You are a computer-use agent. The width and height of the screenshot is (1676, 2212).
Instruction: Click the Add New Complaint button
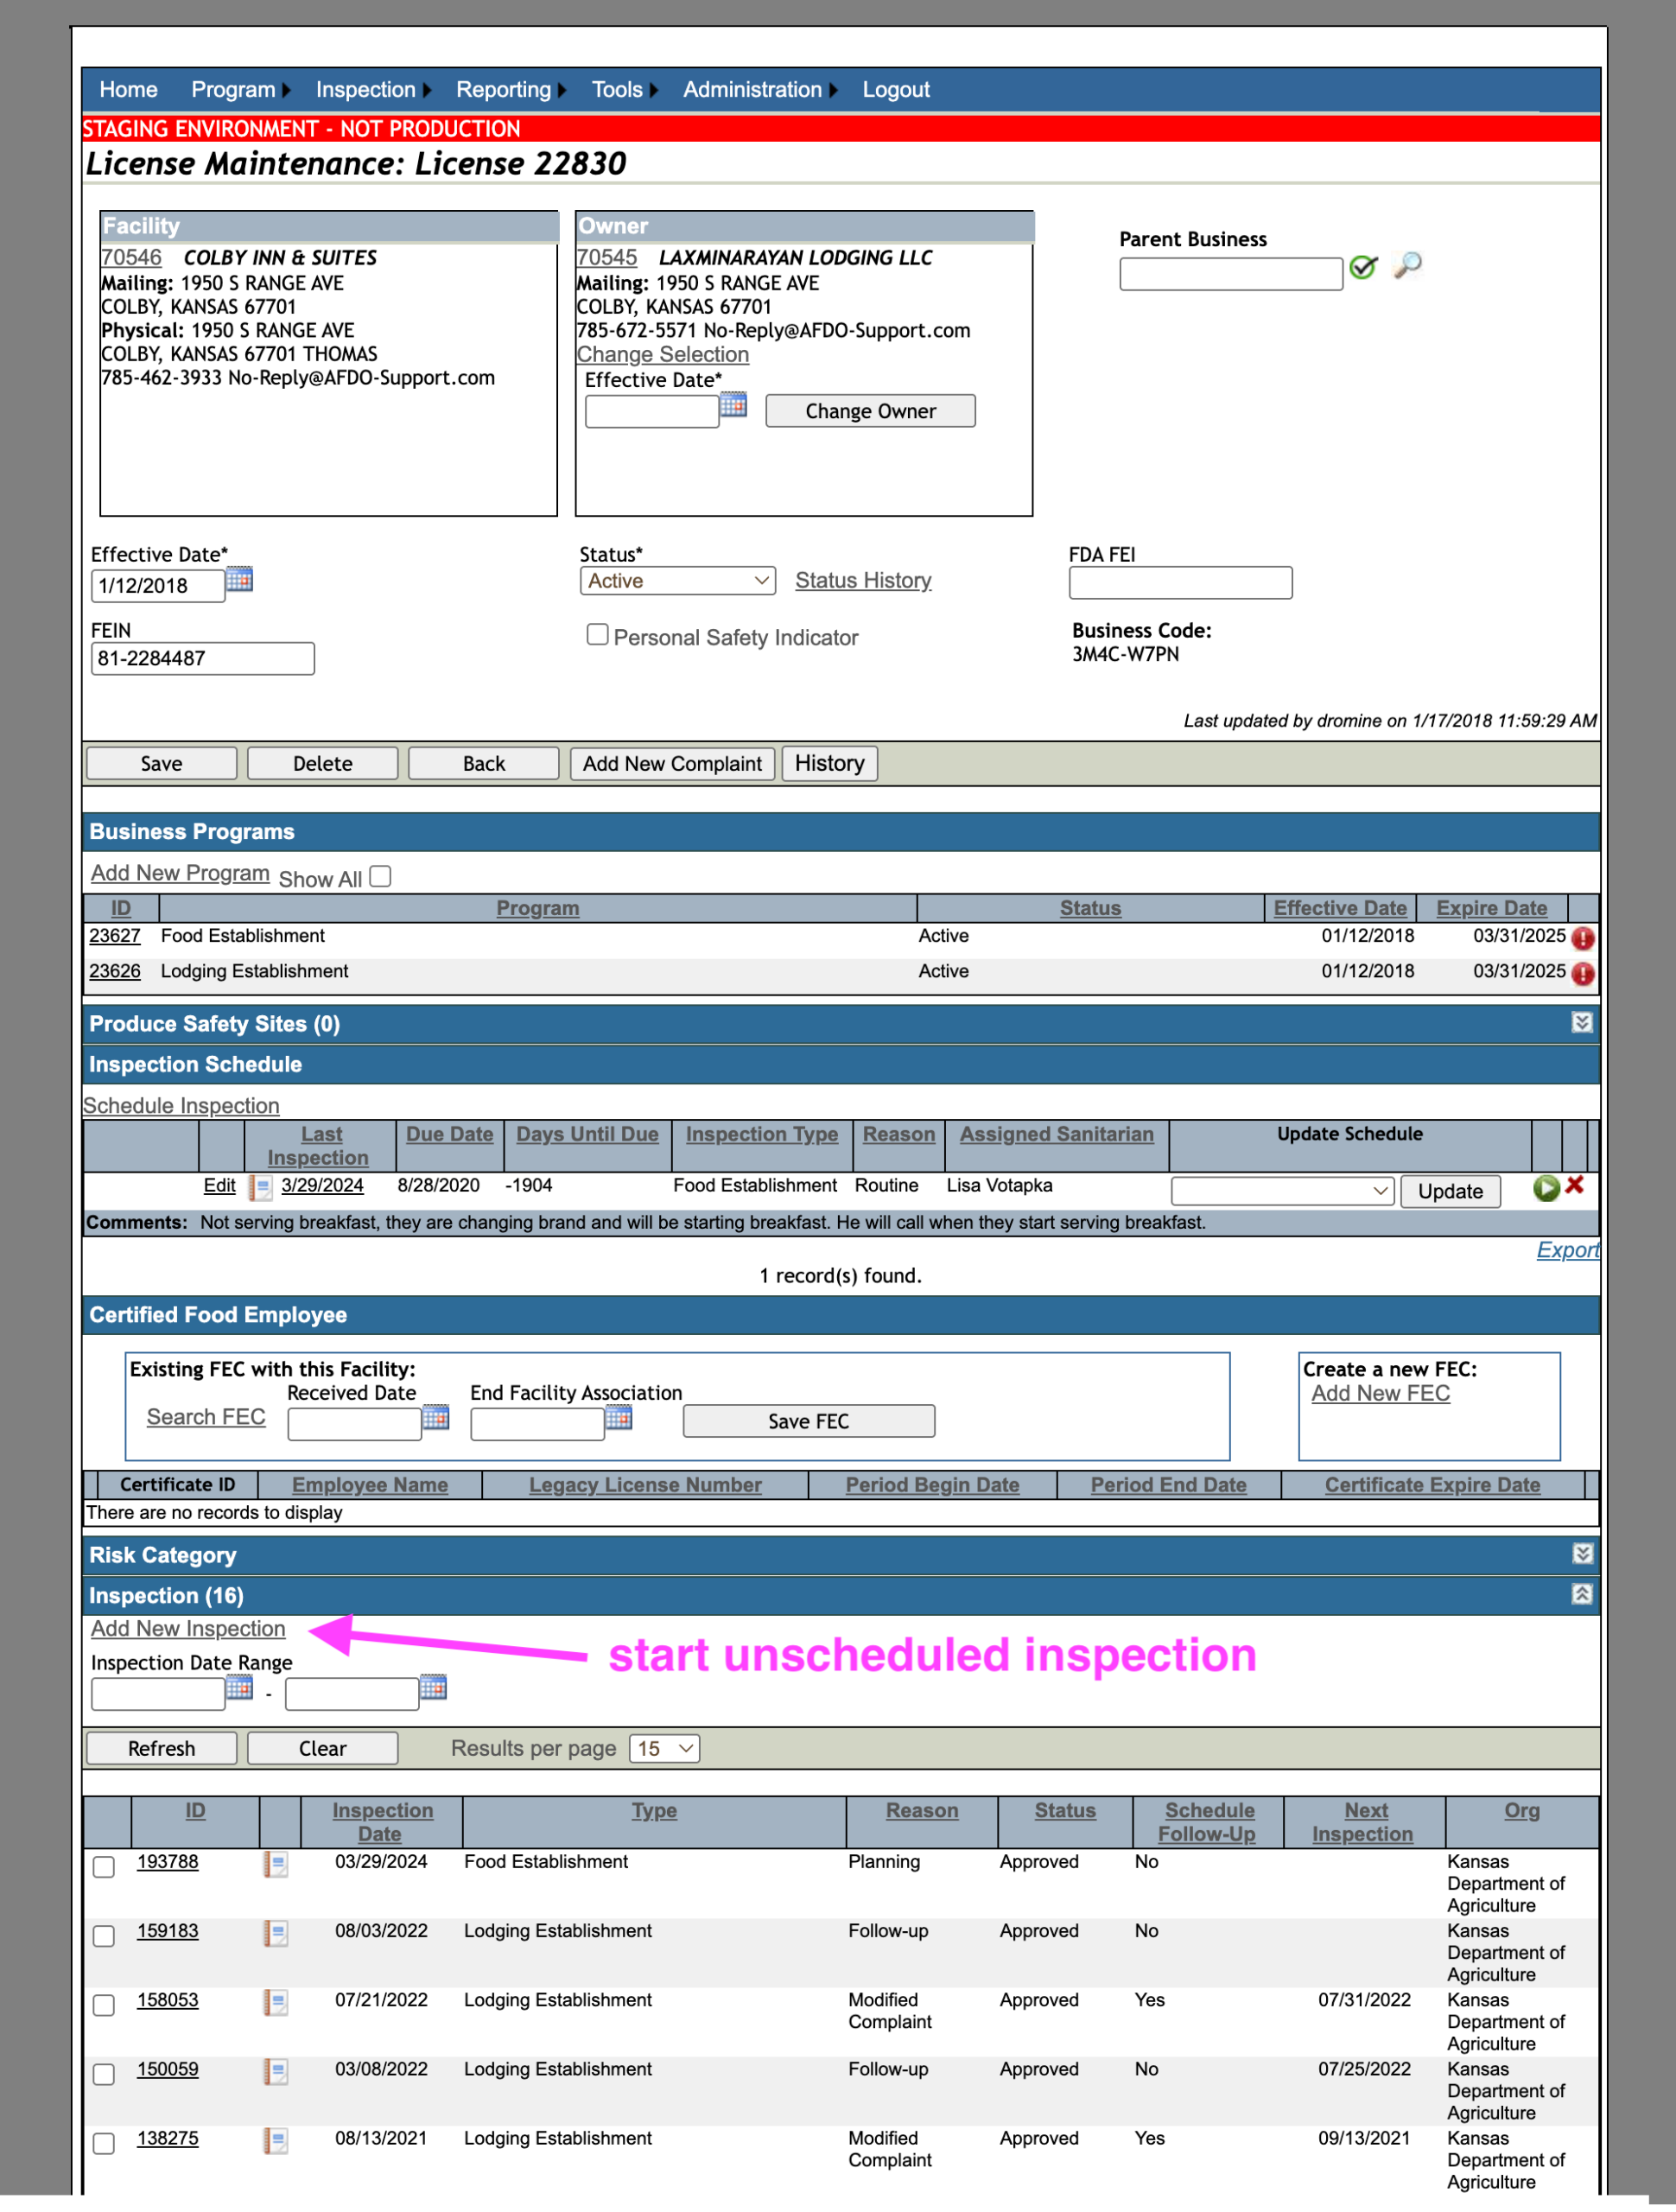pyautogui.click(x=673, y=764)
